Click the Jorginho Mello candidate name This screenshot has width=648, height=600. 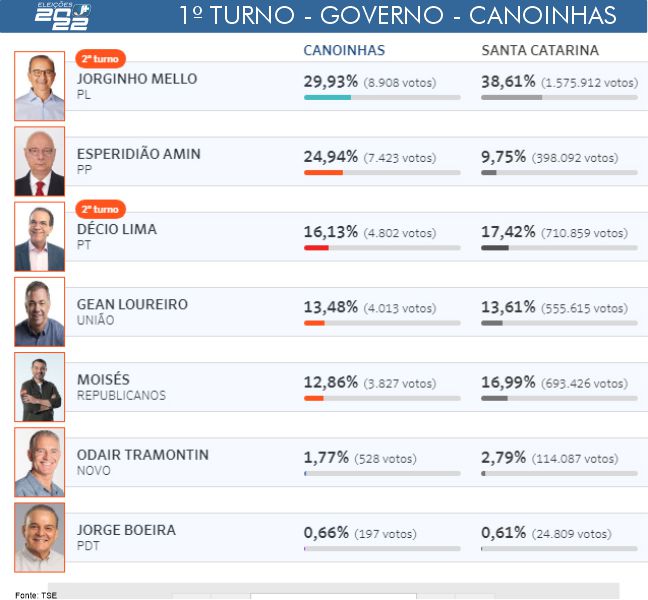[x=137, y=79]
